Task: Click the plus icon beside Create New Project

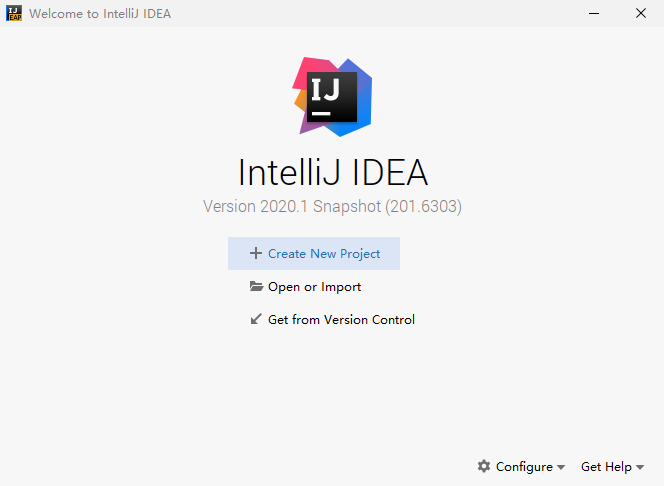Action: click(256, 254)
